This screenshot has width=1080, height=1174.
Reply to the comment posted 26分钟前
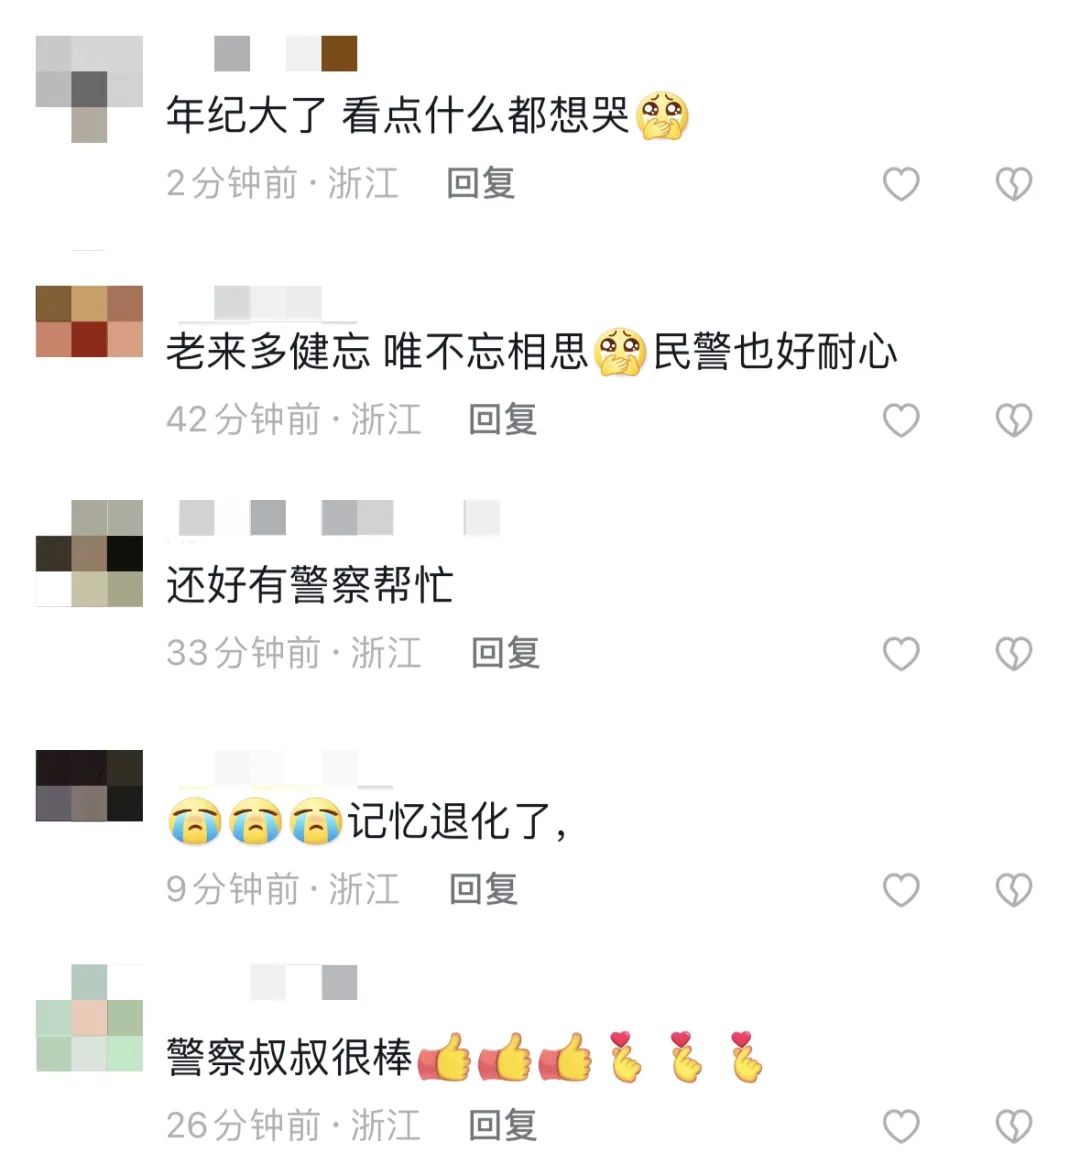[x=503, y=1125]
